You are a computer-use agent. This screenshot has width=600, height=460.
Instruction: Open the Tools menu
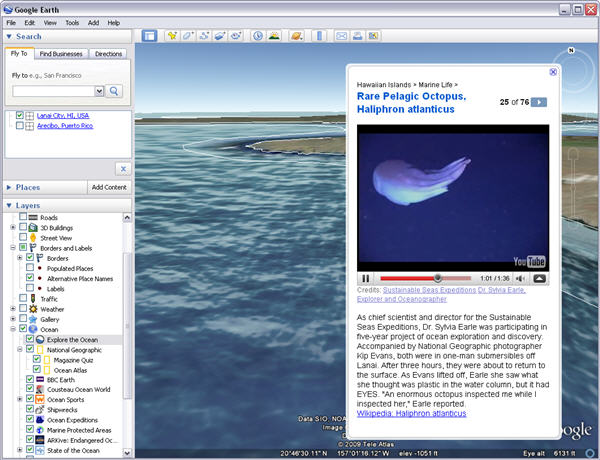72,21
